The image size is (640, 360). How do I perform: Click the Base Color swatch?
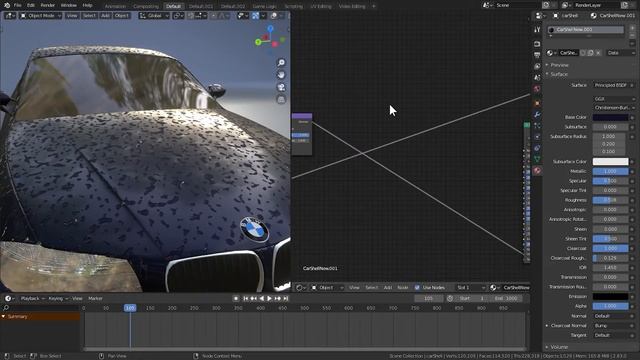click(x=610, y=117)
